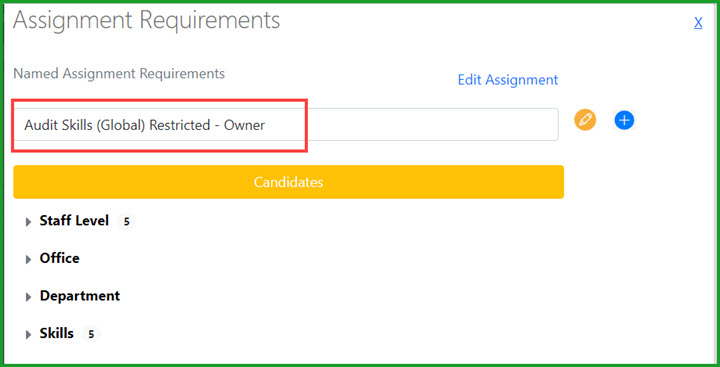Viewport: 720px width, 367px height.
Task: Open the Edit Assignment link
Action: [x=508, y=80]
